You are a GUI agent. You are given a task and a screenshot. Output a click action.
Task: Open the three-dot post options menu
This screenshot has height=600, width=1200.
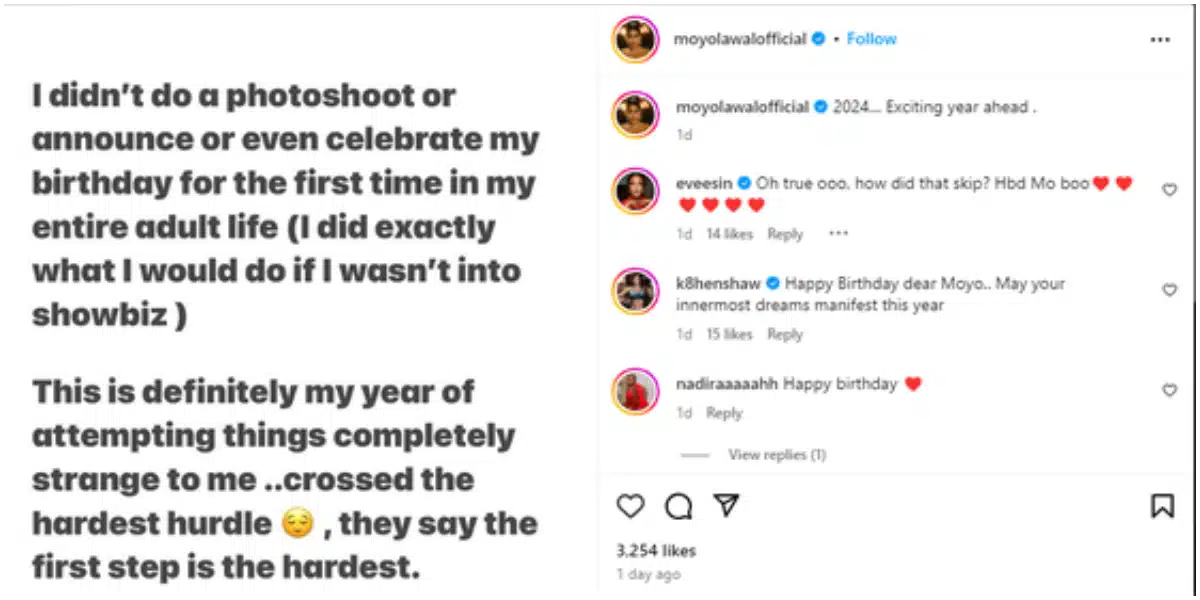click(1160, 40)
